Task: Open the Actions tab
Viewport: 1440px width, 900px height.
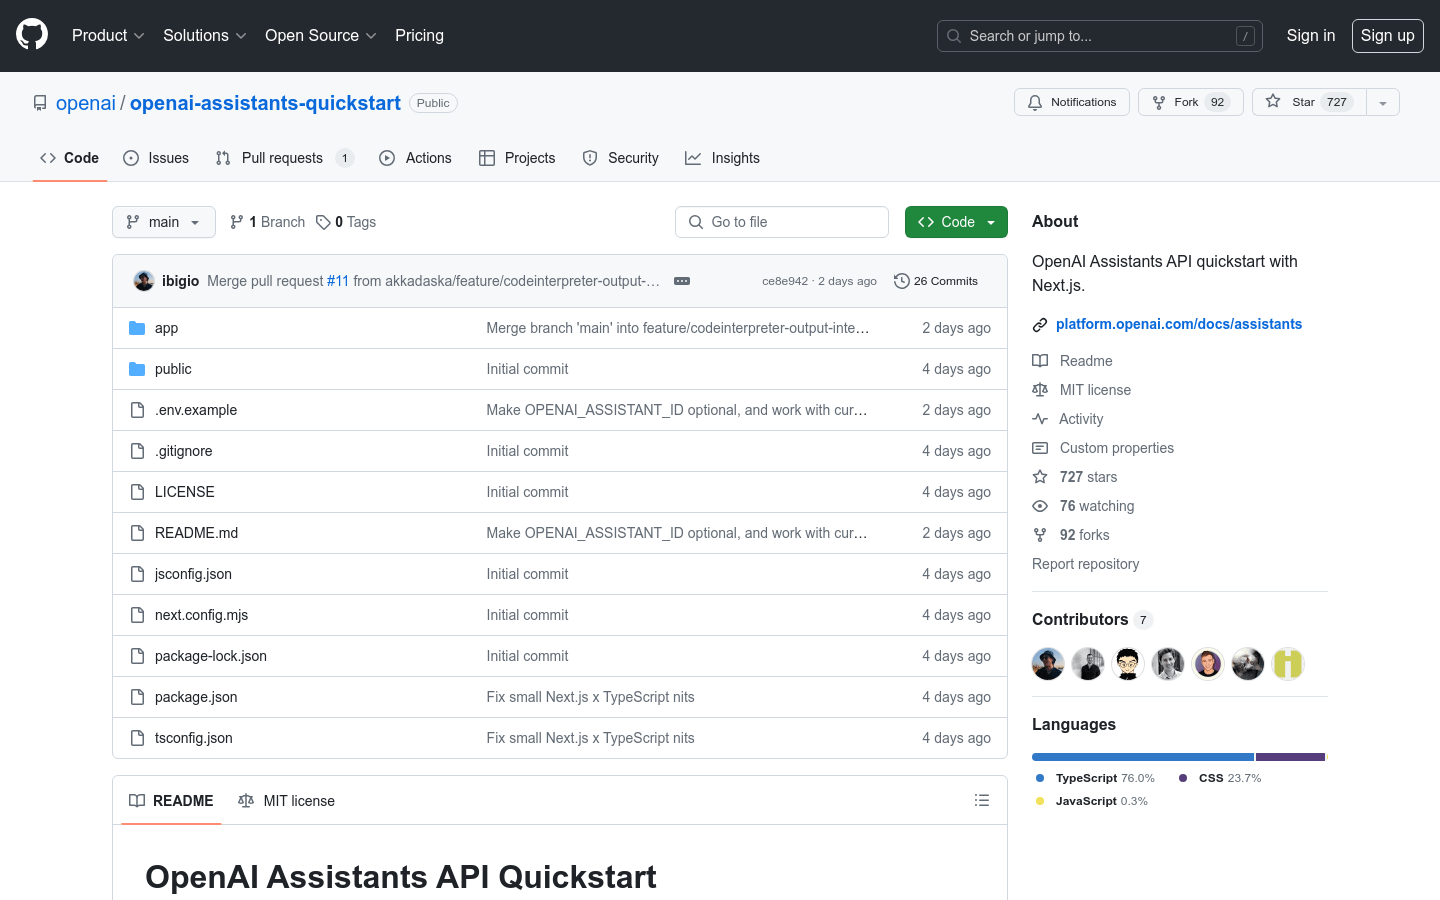Action: pos(415,158)
